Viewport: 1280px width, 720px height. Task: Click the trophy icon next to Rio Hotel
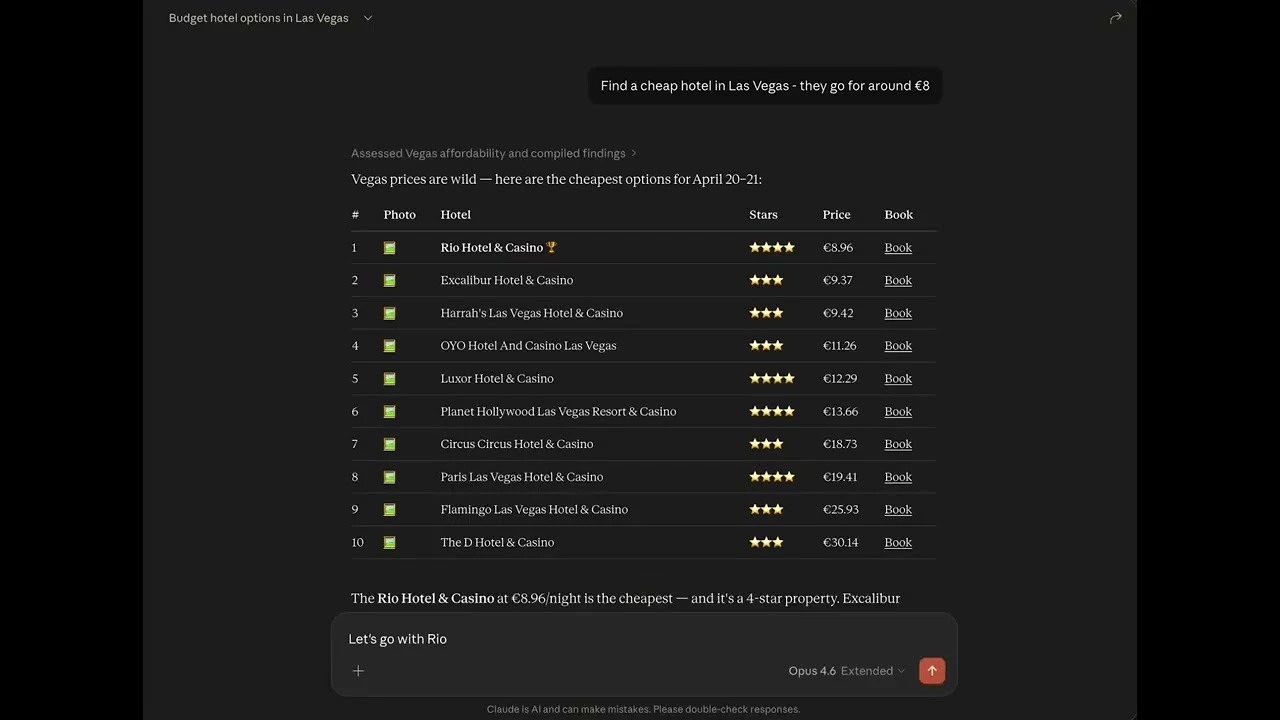point(551,247)
